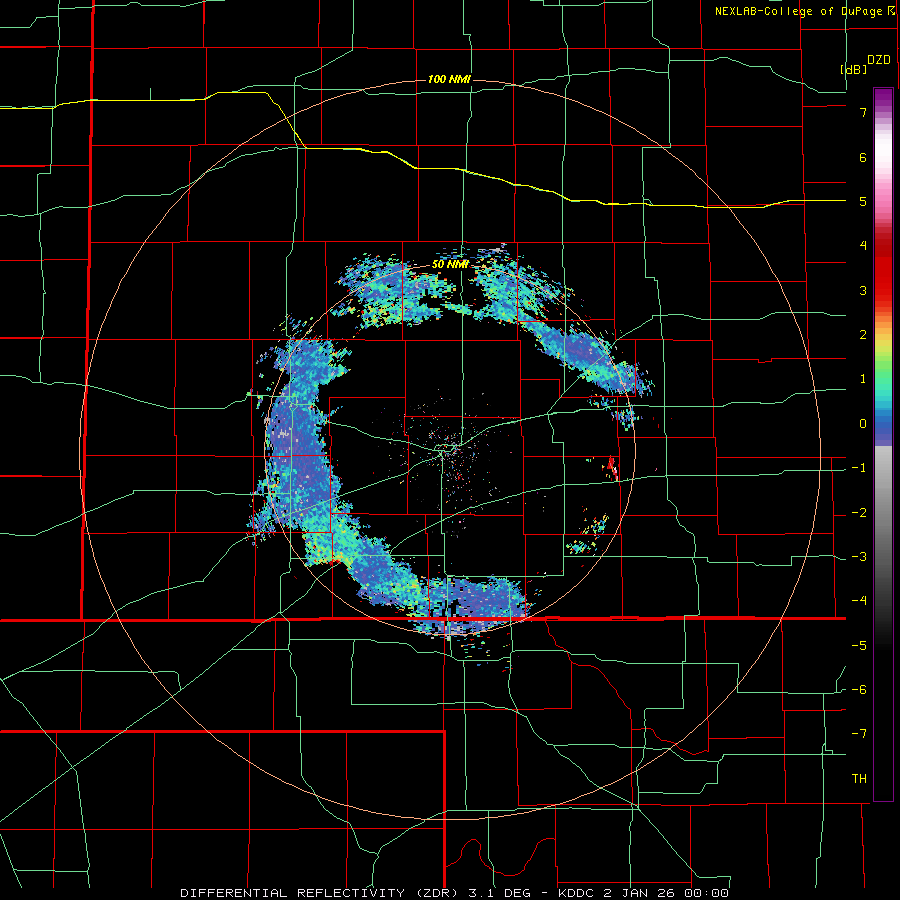Click the color bar at value 7

pos(883,112)
